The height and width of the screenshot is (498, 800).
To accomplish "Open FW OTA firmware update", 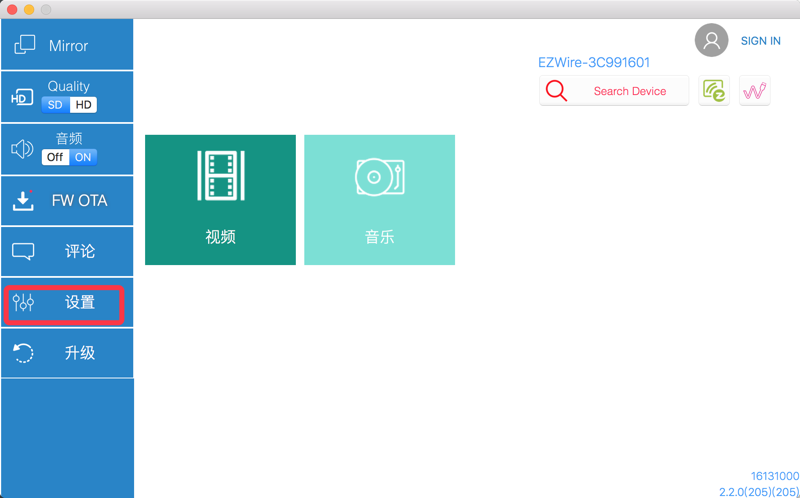I will pyautogui.click(x=67, y=201).
